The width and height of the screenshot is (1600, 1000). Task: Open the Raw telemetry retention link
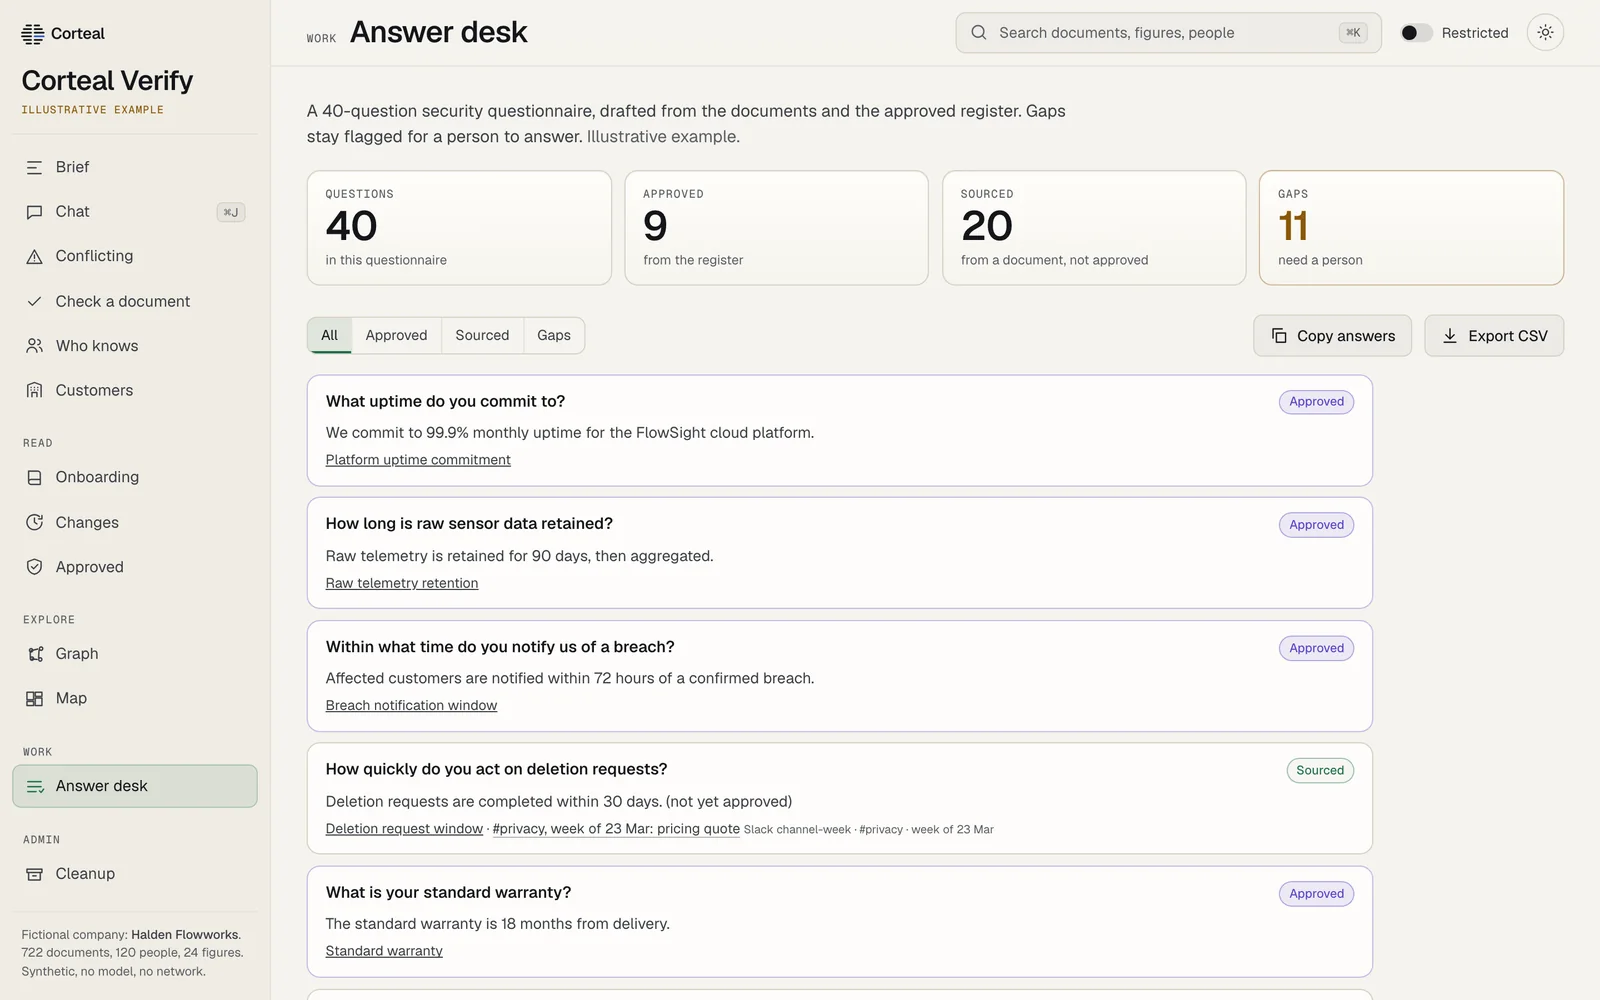tap(402, 583)
